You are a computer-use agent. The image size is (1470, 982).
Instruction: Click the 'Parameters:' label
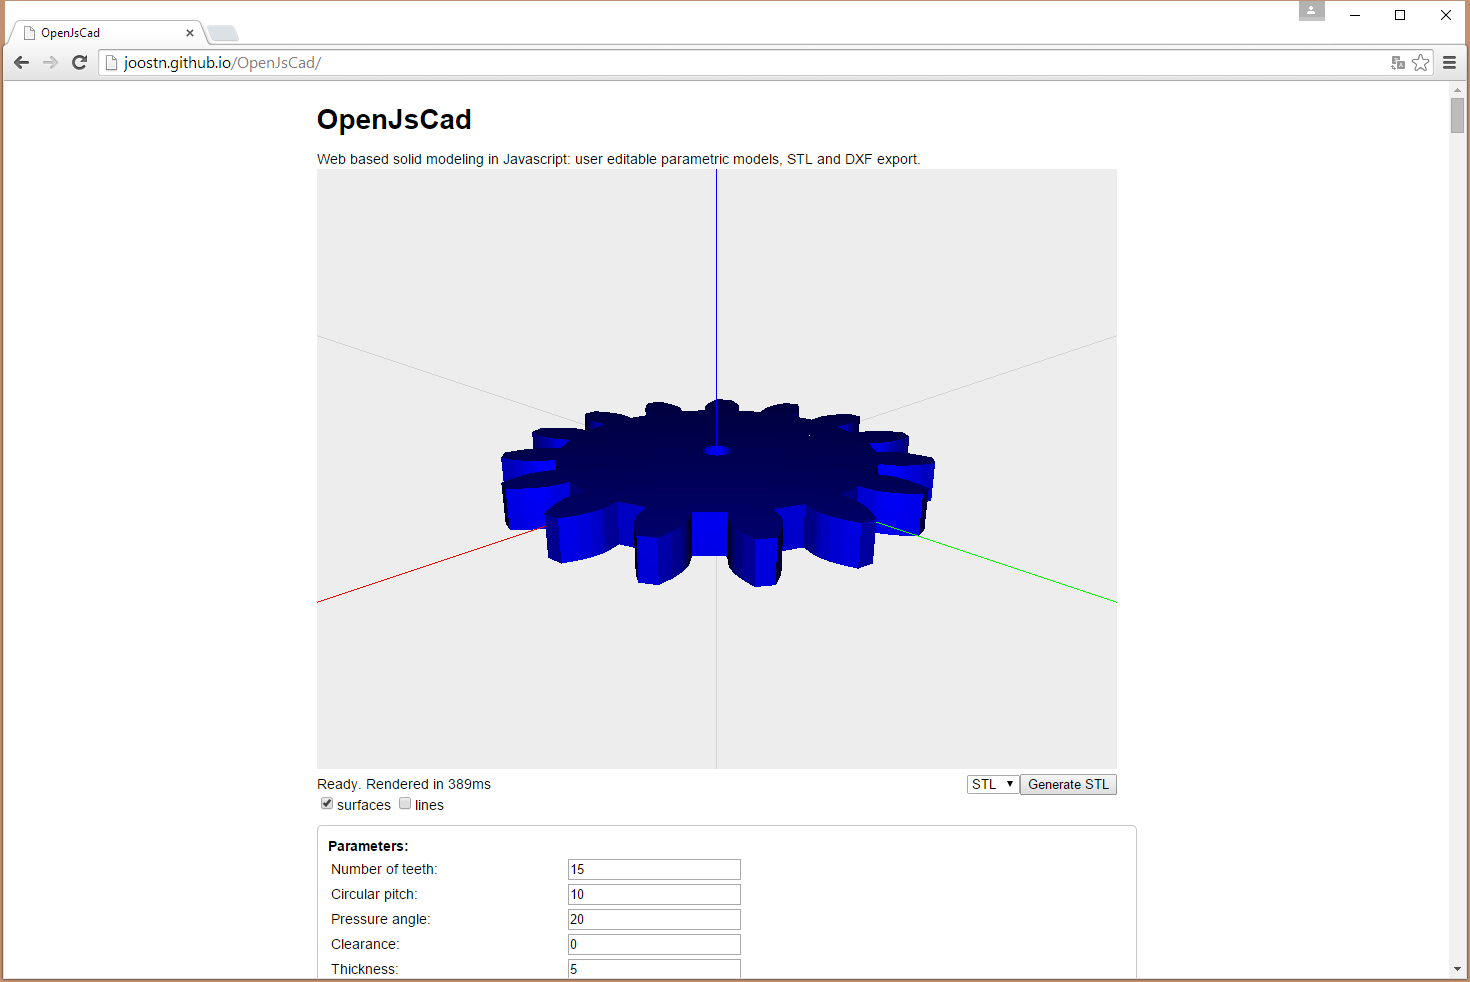(x=368, y=846)
